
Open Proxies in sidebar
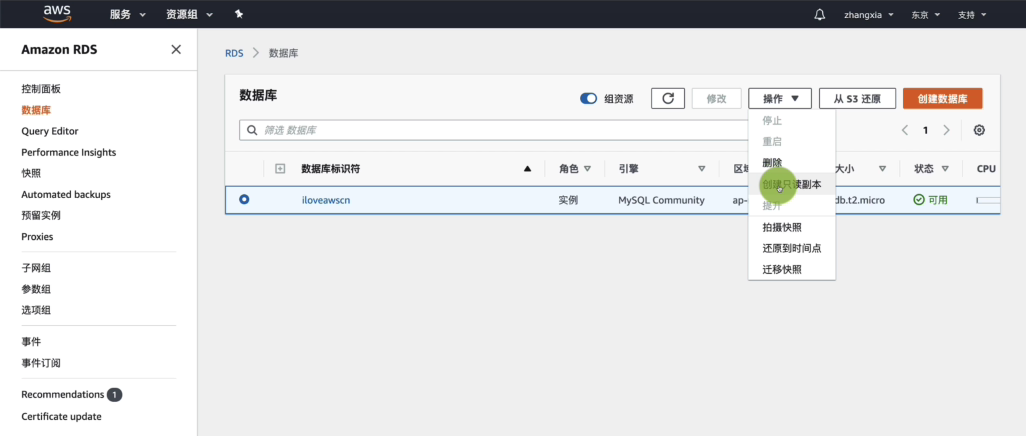37,236
